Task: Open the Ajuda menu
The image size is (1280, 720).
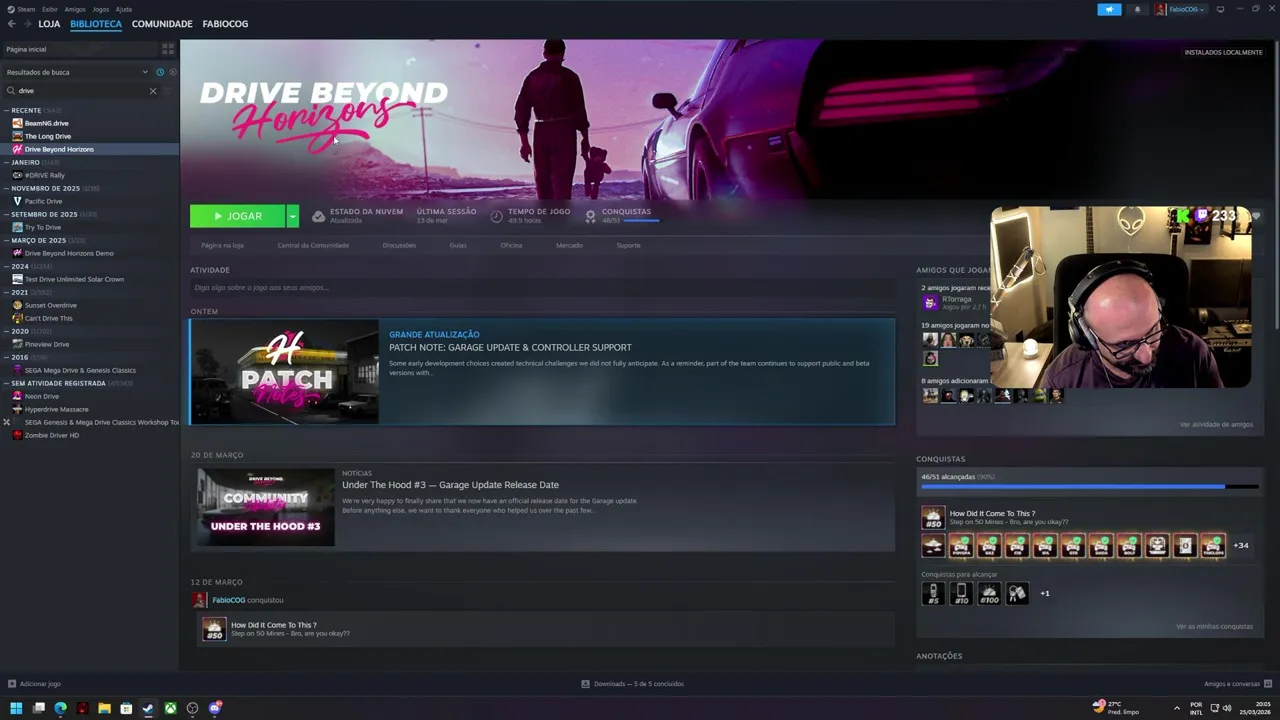Action: [123, 9]
